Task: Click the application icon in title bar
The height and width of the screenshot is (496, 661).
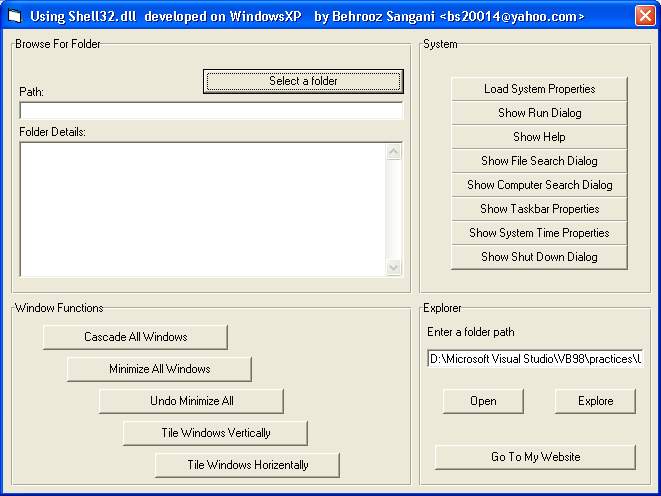Action: pyautogui.click(x=14, y=16)
